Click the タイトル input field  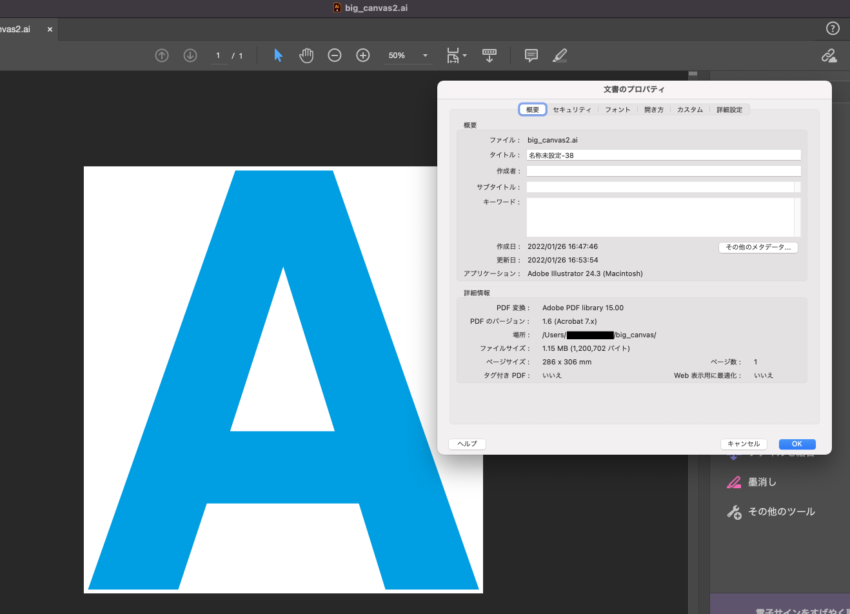[x=663, y=155]
